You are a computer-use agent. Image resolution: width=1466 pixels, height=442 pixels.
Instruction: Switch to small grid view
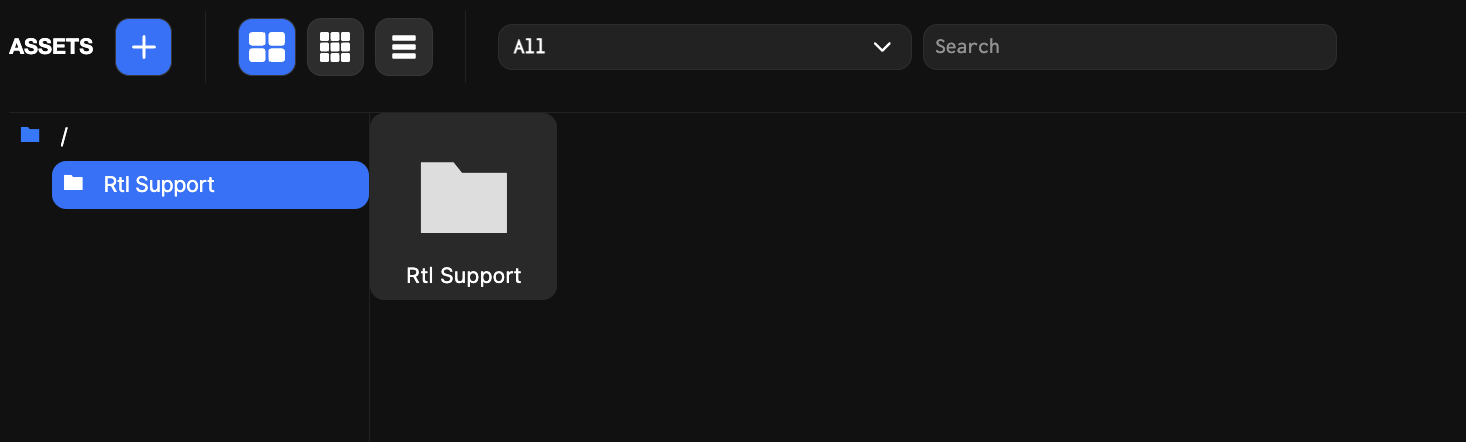point(335,47)
